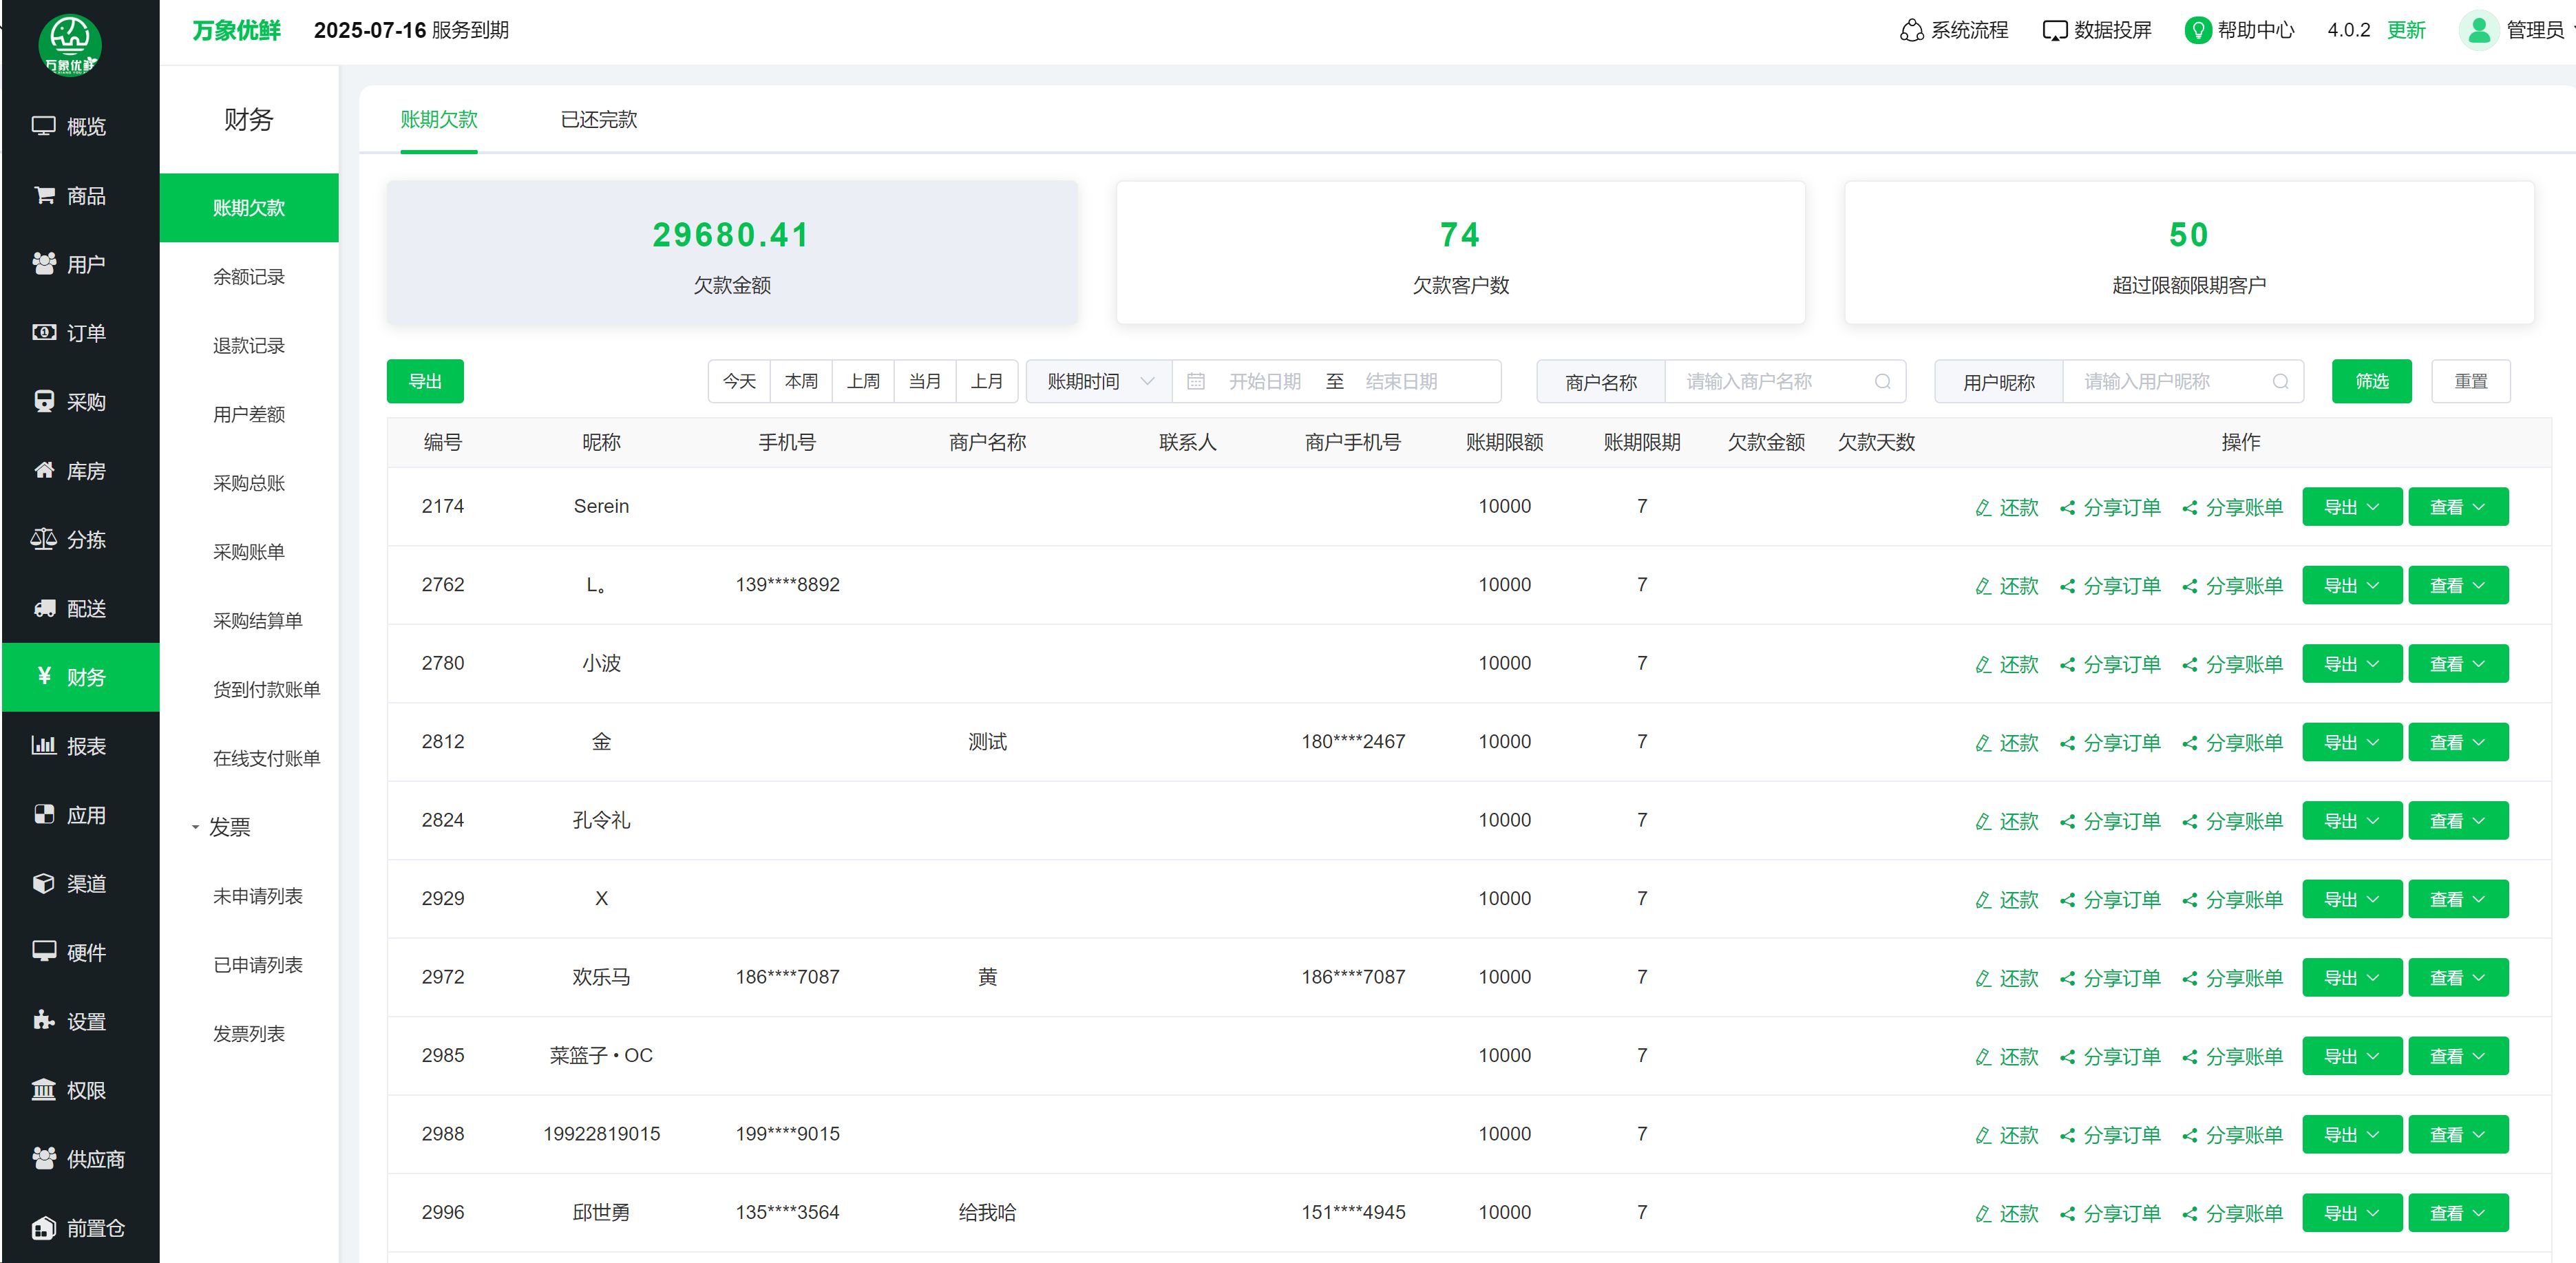
Task: Click the calendar icon in the date range
Action: 1195,381
